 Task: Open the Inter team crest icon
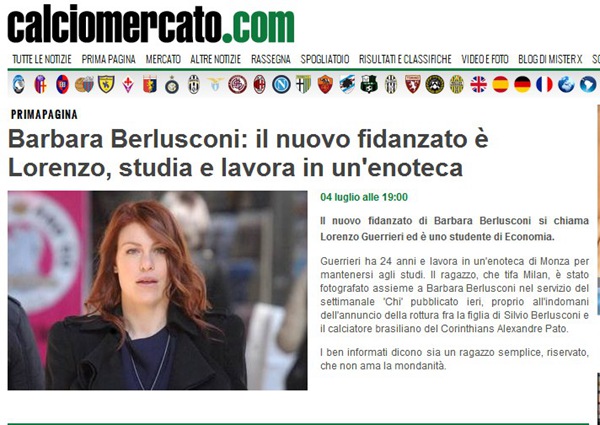click(172, 84)
